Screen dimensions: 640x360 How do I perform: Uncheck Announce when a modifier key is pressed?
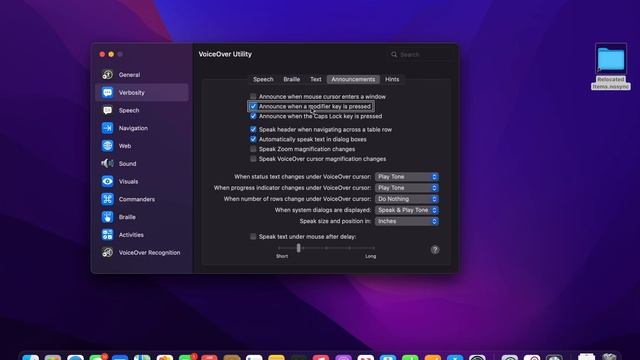[253, 107]
